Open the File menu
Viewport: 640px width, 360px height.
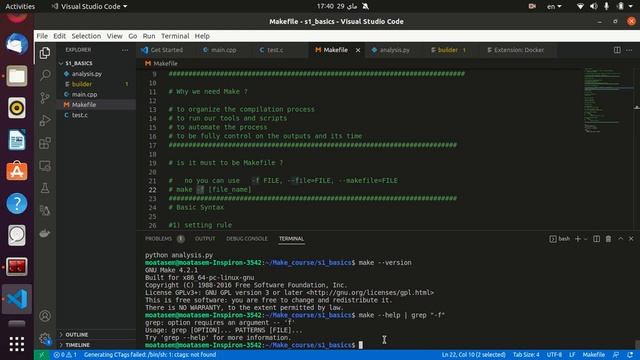(x=42, y=36)
